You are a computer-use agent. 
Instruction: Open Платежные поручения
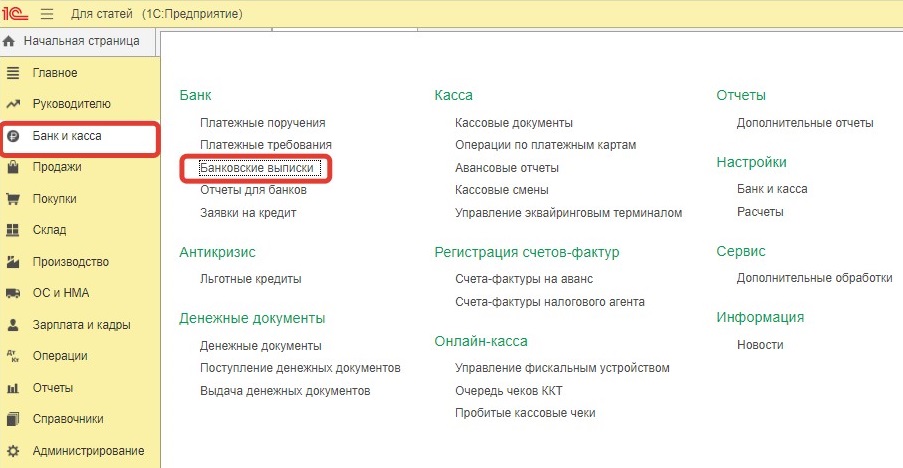click(263, 123)
